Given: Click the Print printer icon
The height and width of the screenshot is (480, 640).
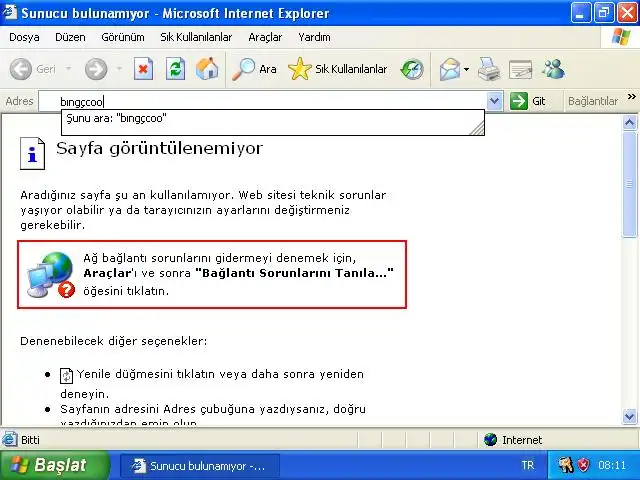Looking at the screenshot, I should click(489, 69).
